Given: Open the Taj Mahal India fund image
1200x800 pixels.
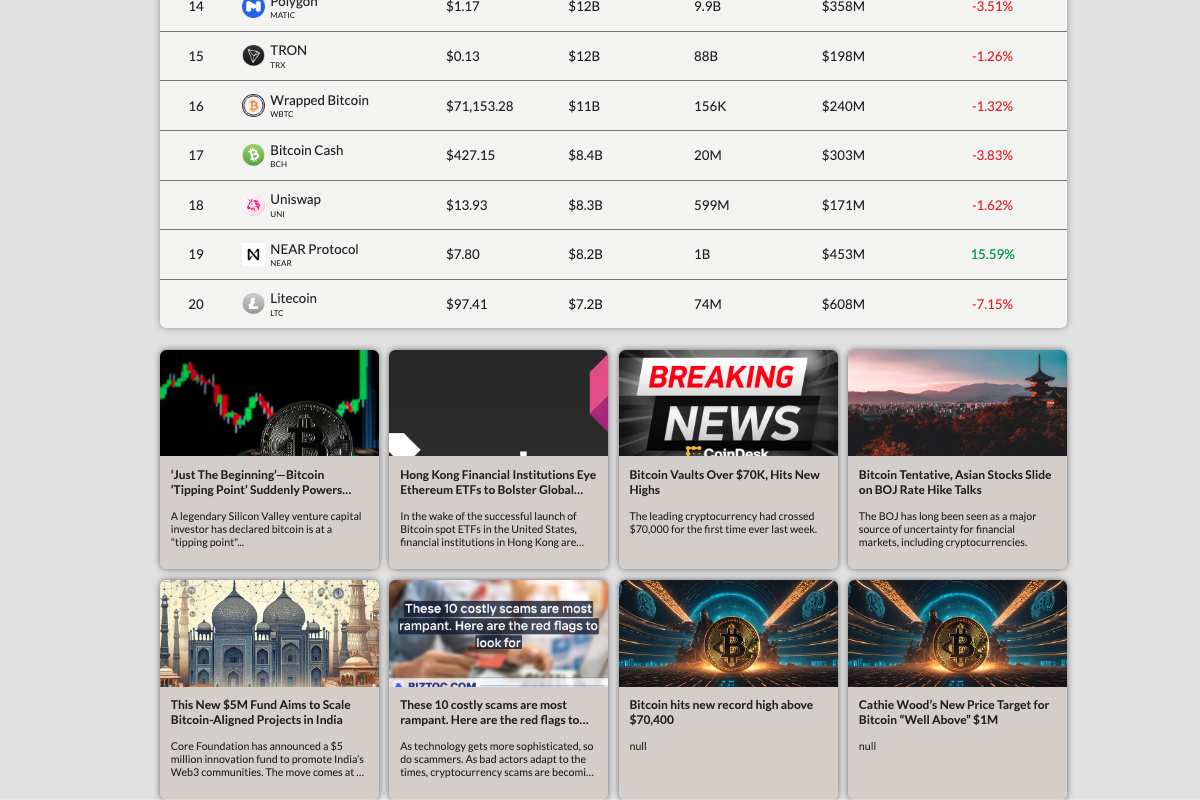Looking at the screenshot, I should pos(269,633).
